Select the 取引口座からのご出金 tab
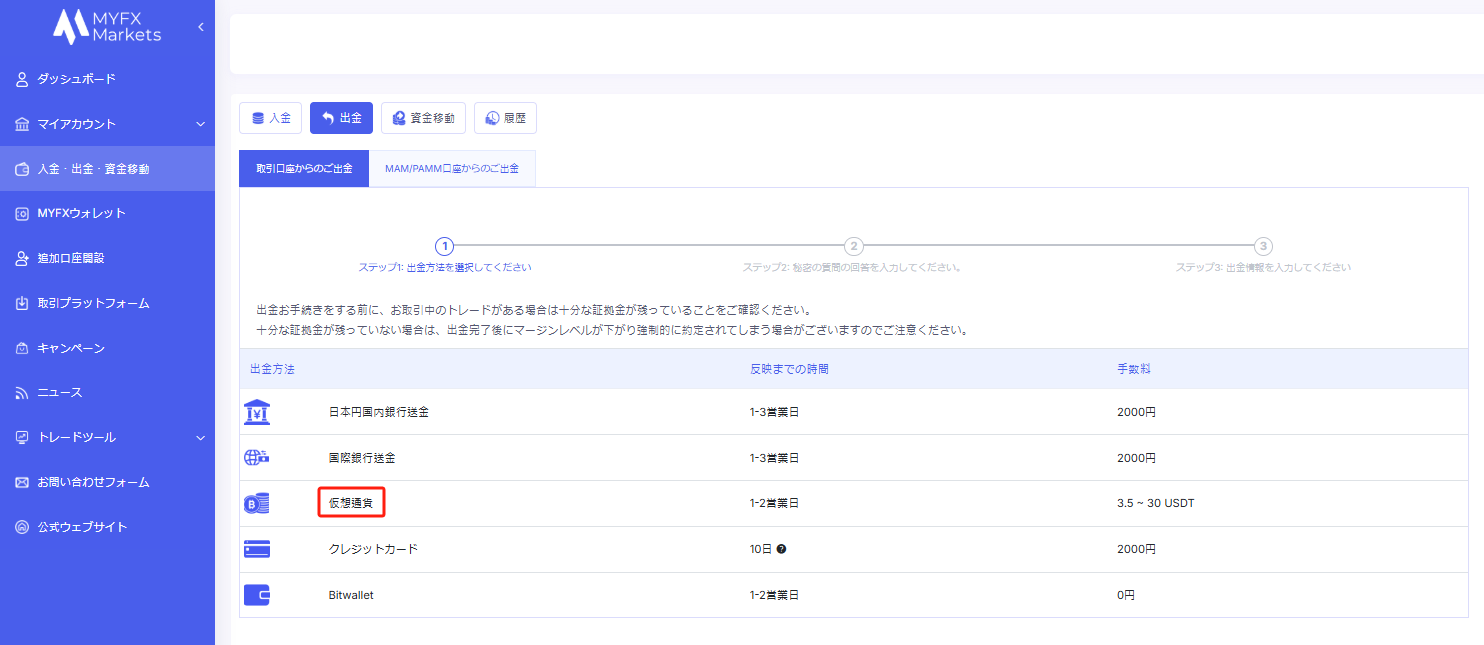Screen dimensions: 1484x645 (x=304, y=169)
